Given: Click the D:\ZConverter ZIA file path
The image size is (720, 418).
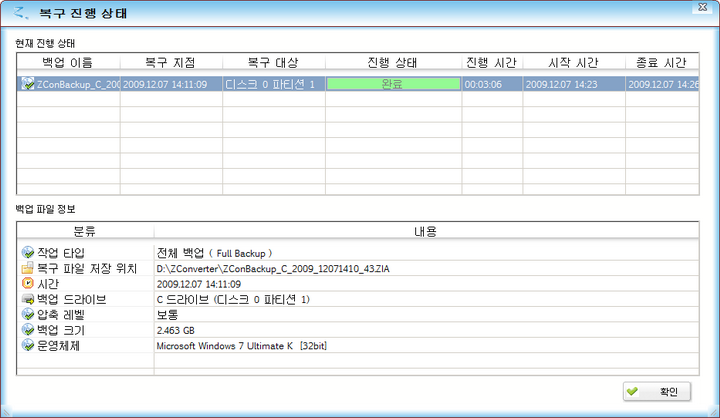Looking at the screenshot, I should coord(273,269).
